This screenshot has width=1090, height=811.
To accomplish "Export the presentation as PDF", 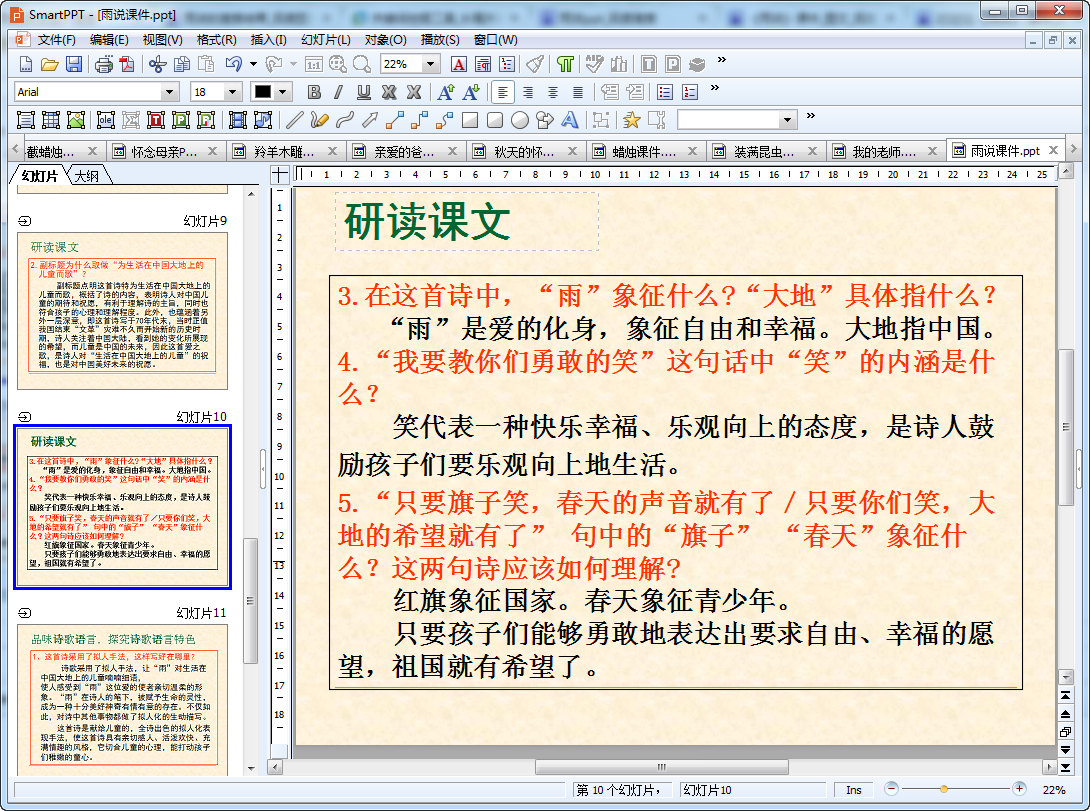I will (126, 64).
